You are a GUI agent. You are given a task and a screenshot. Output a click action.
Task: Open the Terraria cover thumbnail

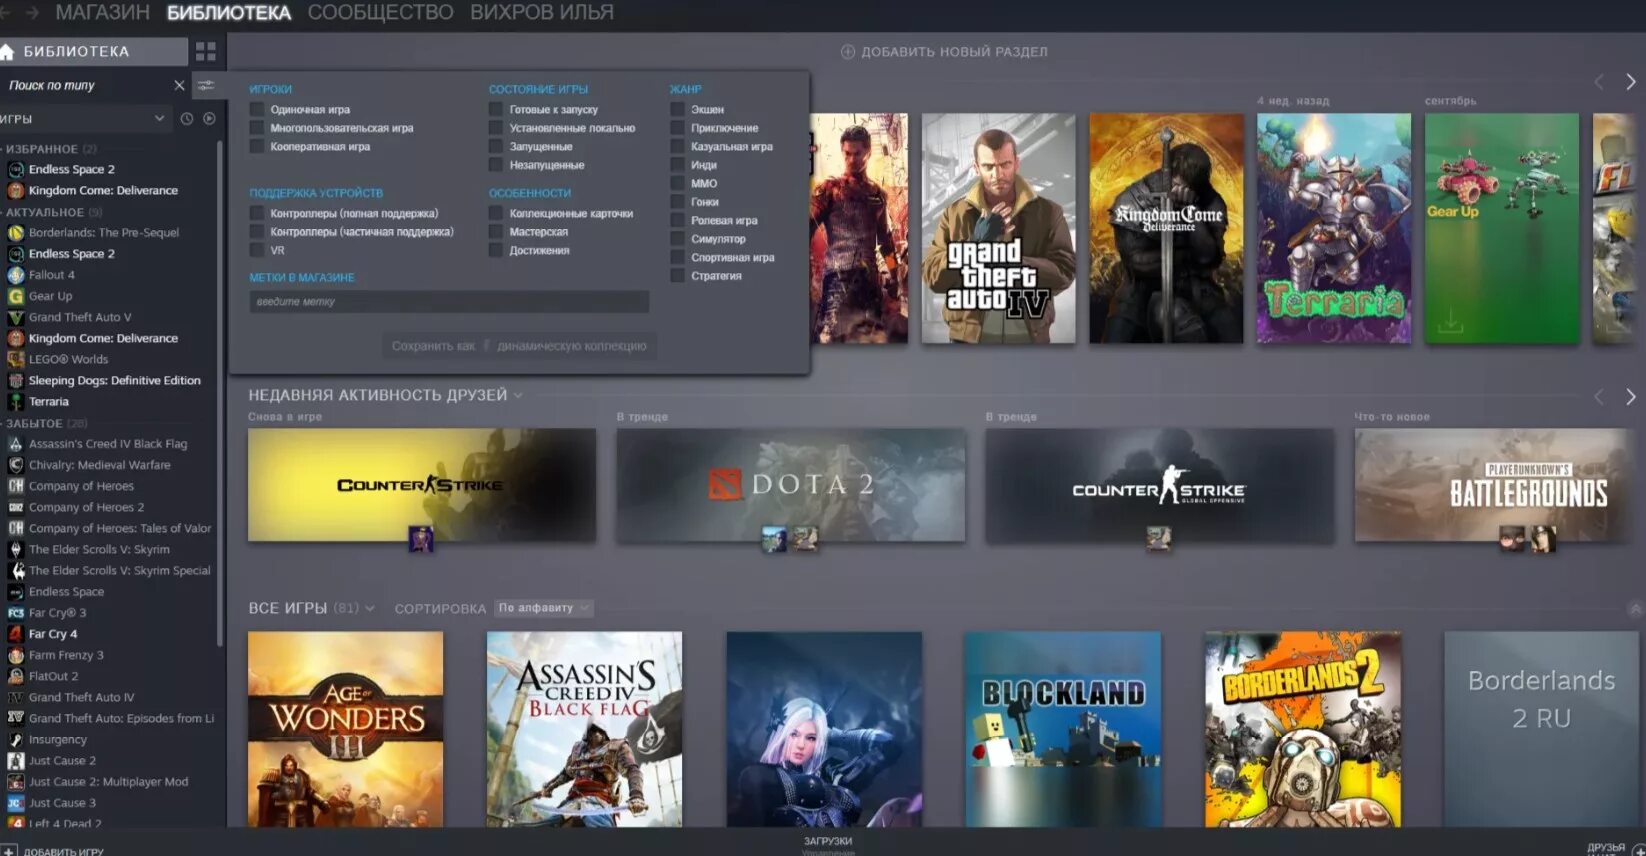coord(1334,228)
